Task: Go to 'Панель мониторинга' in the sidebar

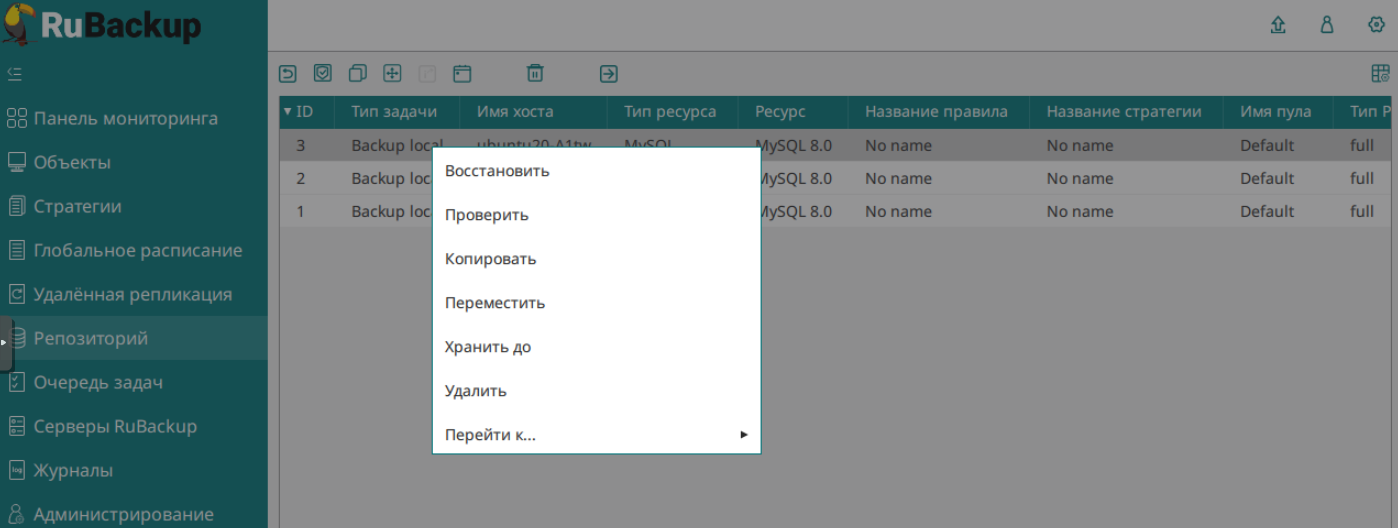Action: click(x=125, y=118)
